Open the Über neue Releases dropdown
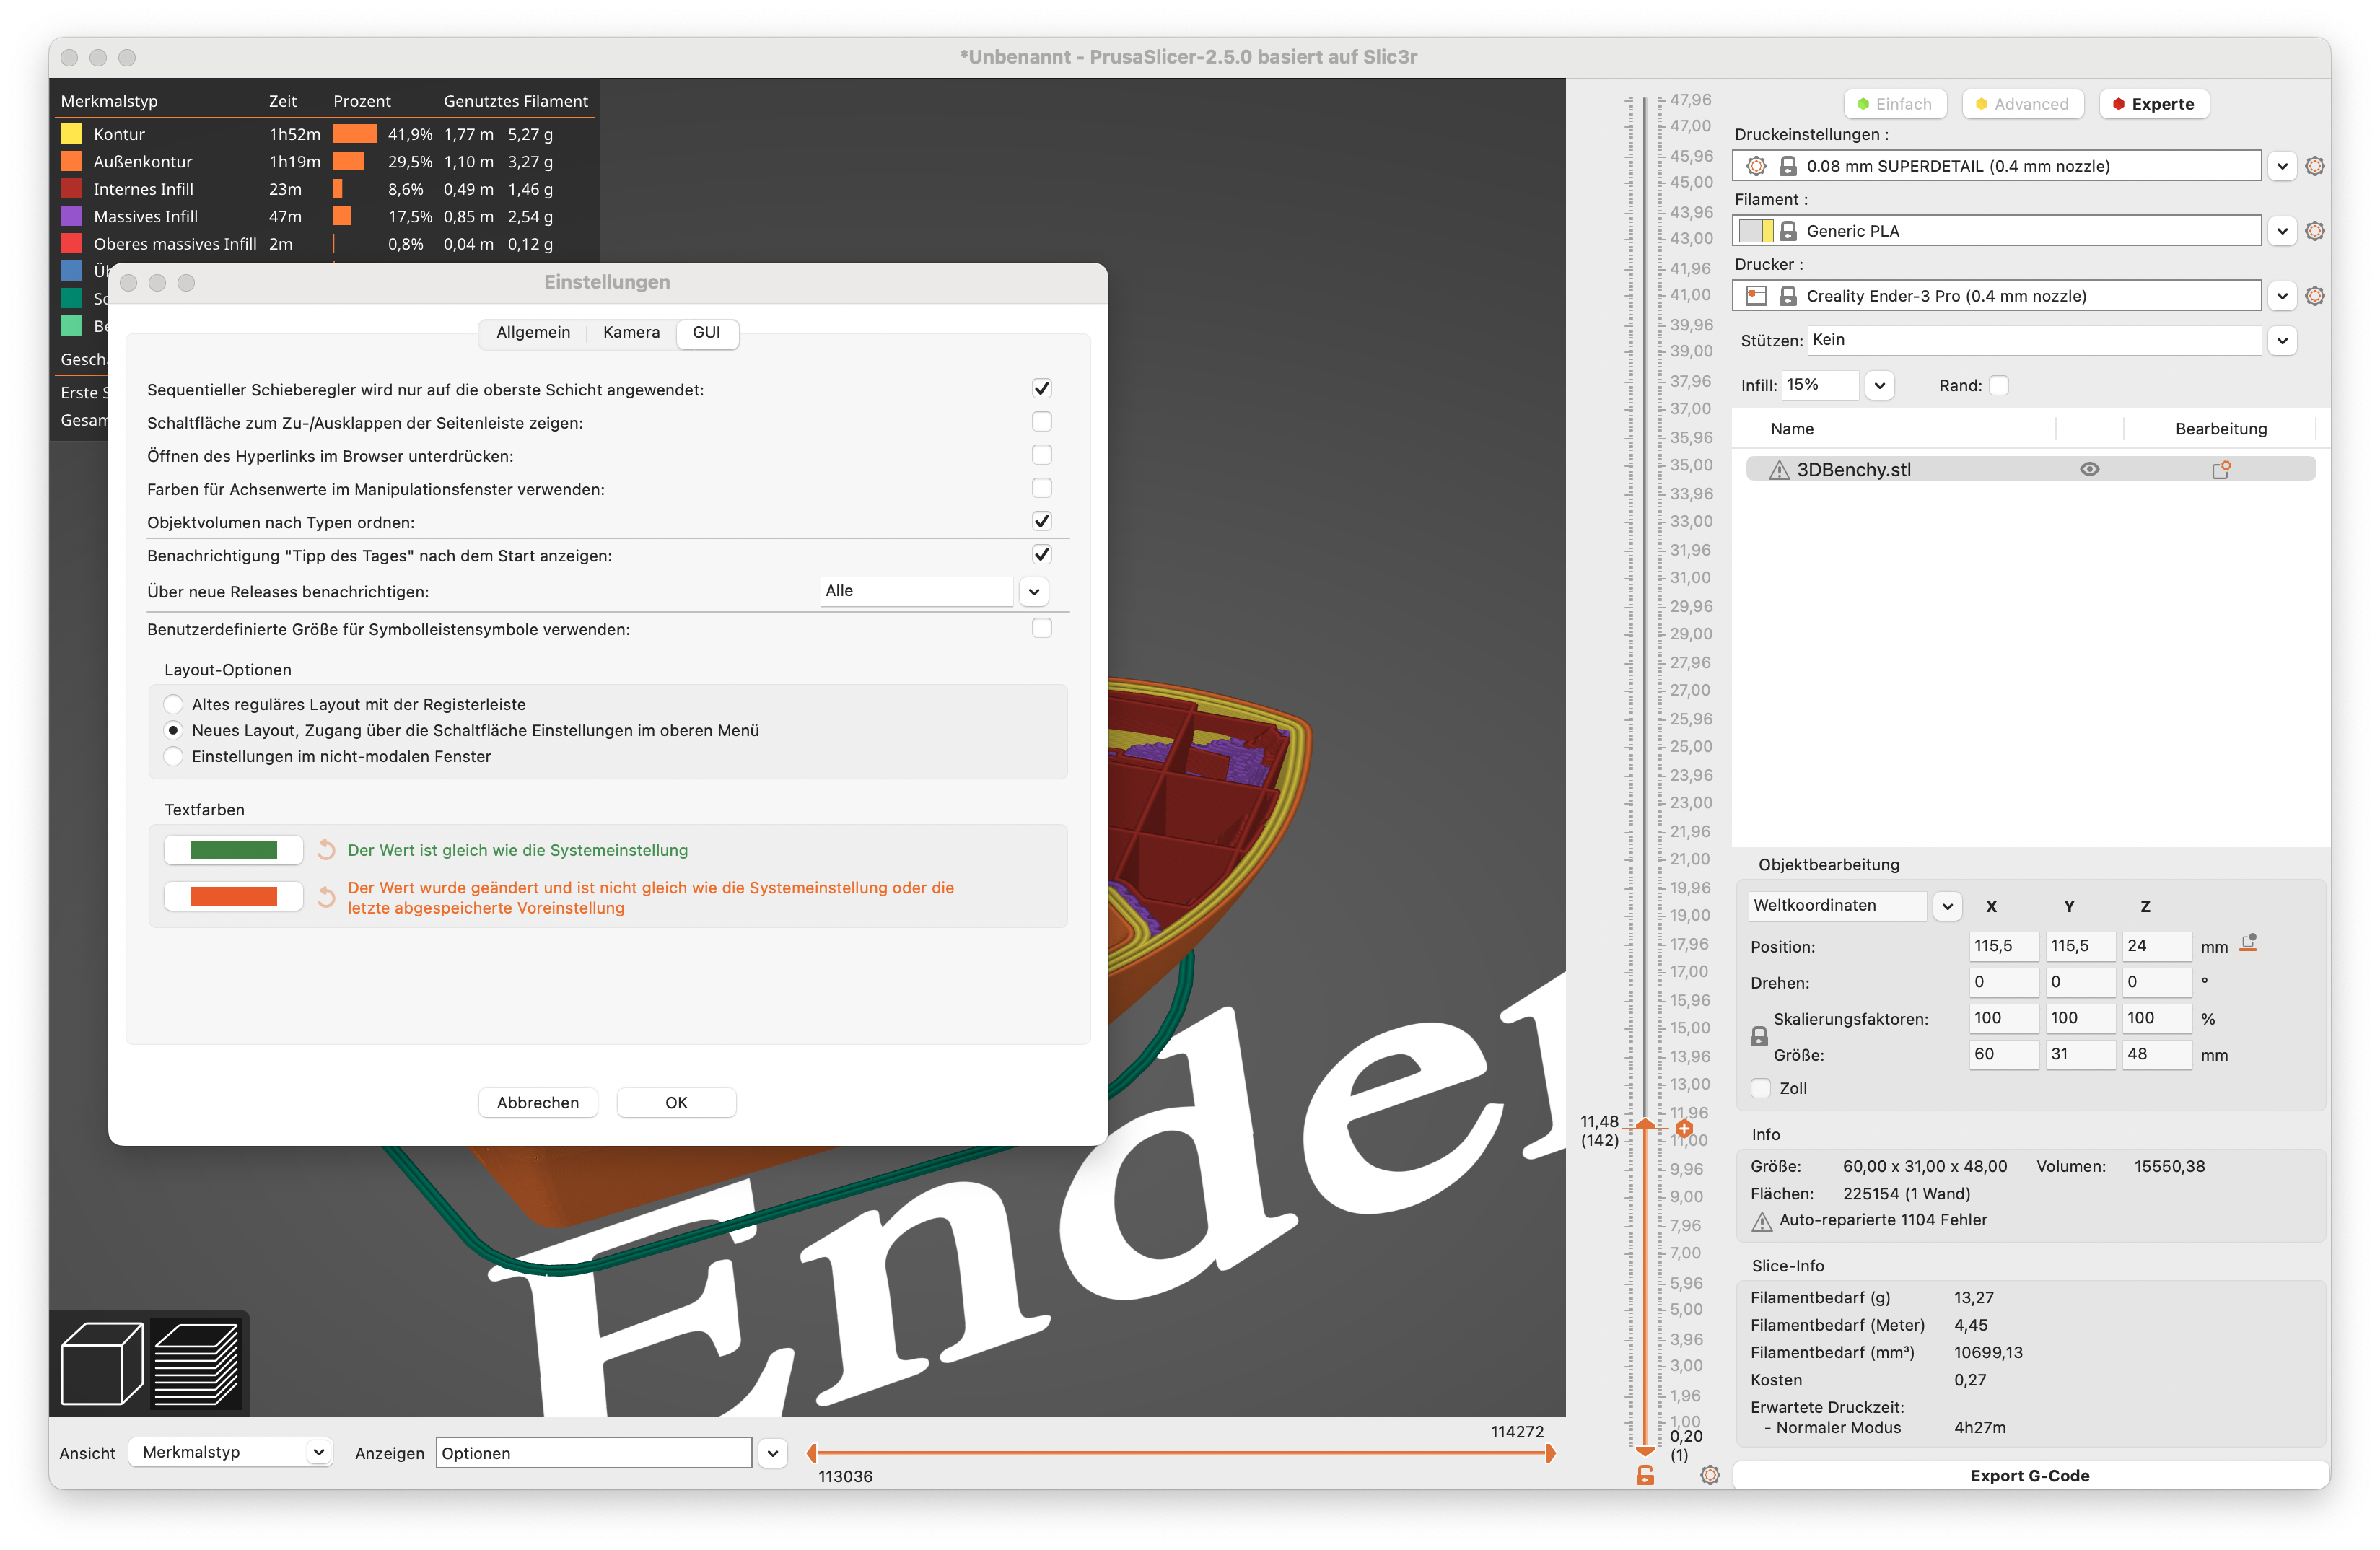2380x1550 pixels. [x=1034, y=591]
